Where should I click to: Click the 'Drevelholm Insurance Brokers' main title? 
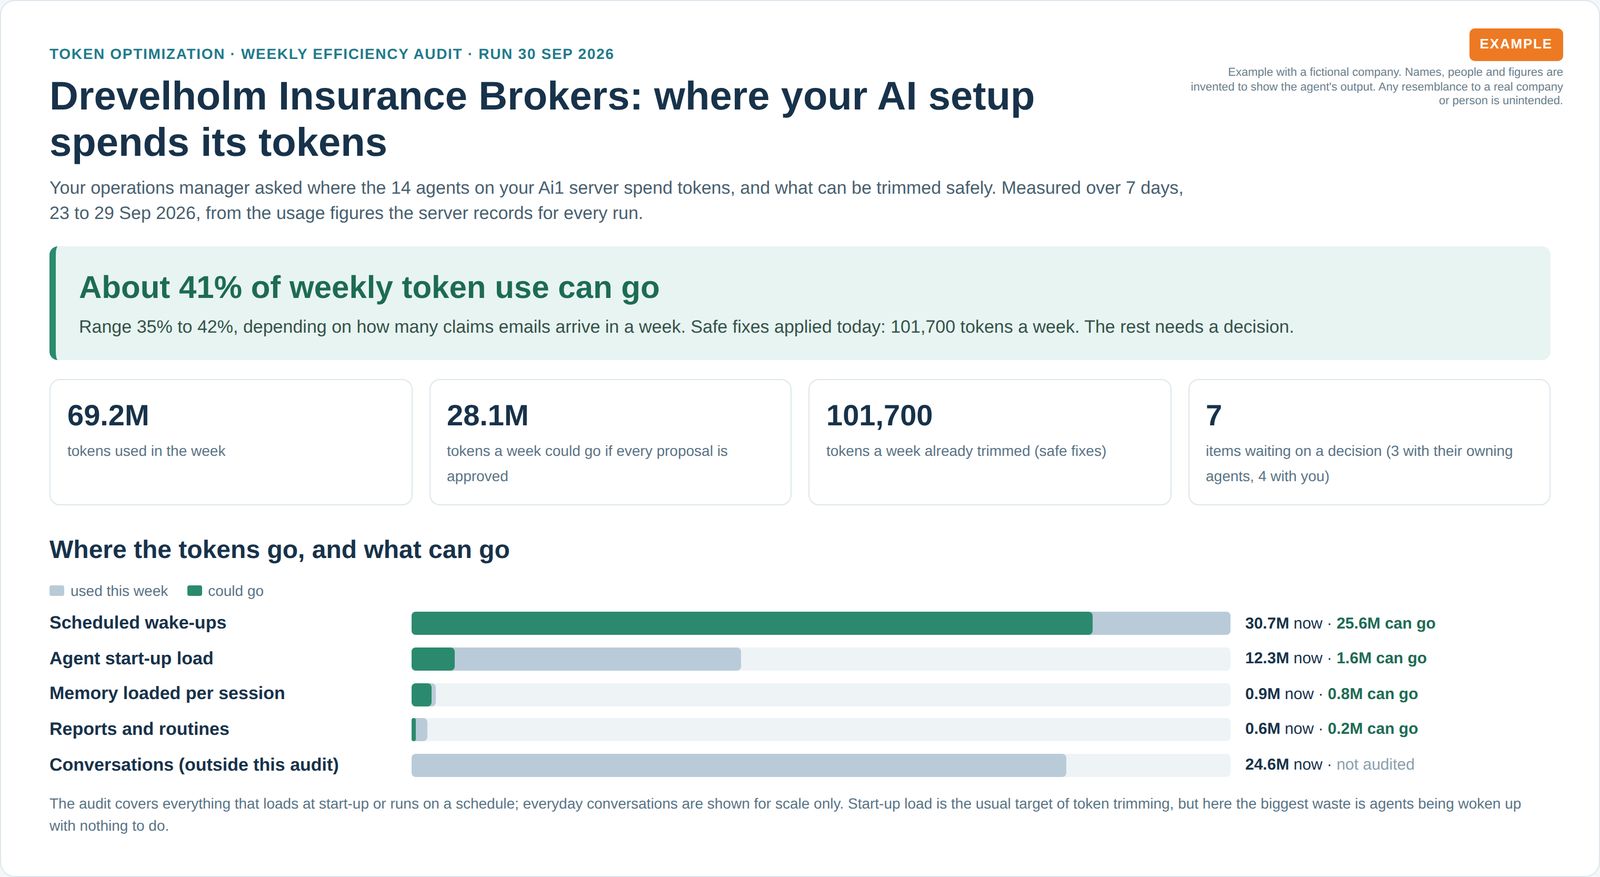pyautogui.click(x=542, y=119)
